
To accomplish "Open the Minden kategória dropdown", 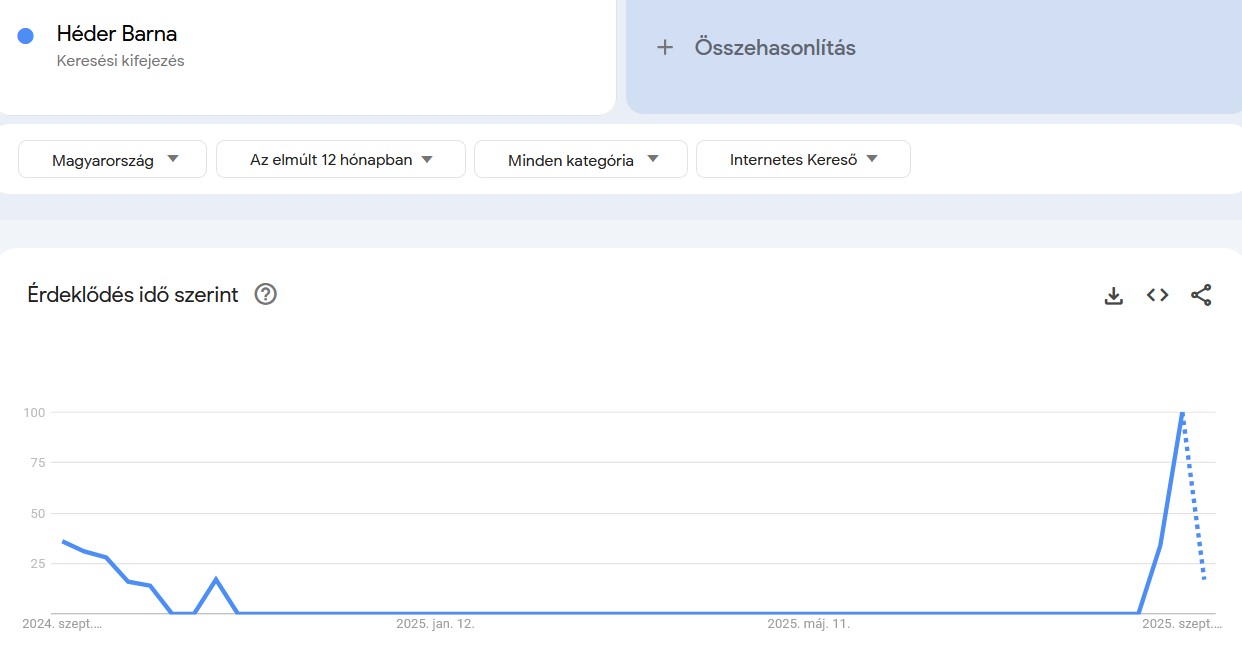I will [580, 158].
